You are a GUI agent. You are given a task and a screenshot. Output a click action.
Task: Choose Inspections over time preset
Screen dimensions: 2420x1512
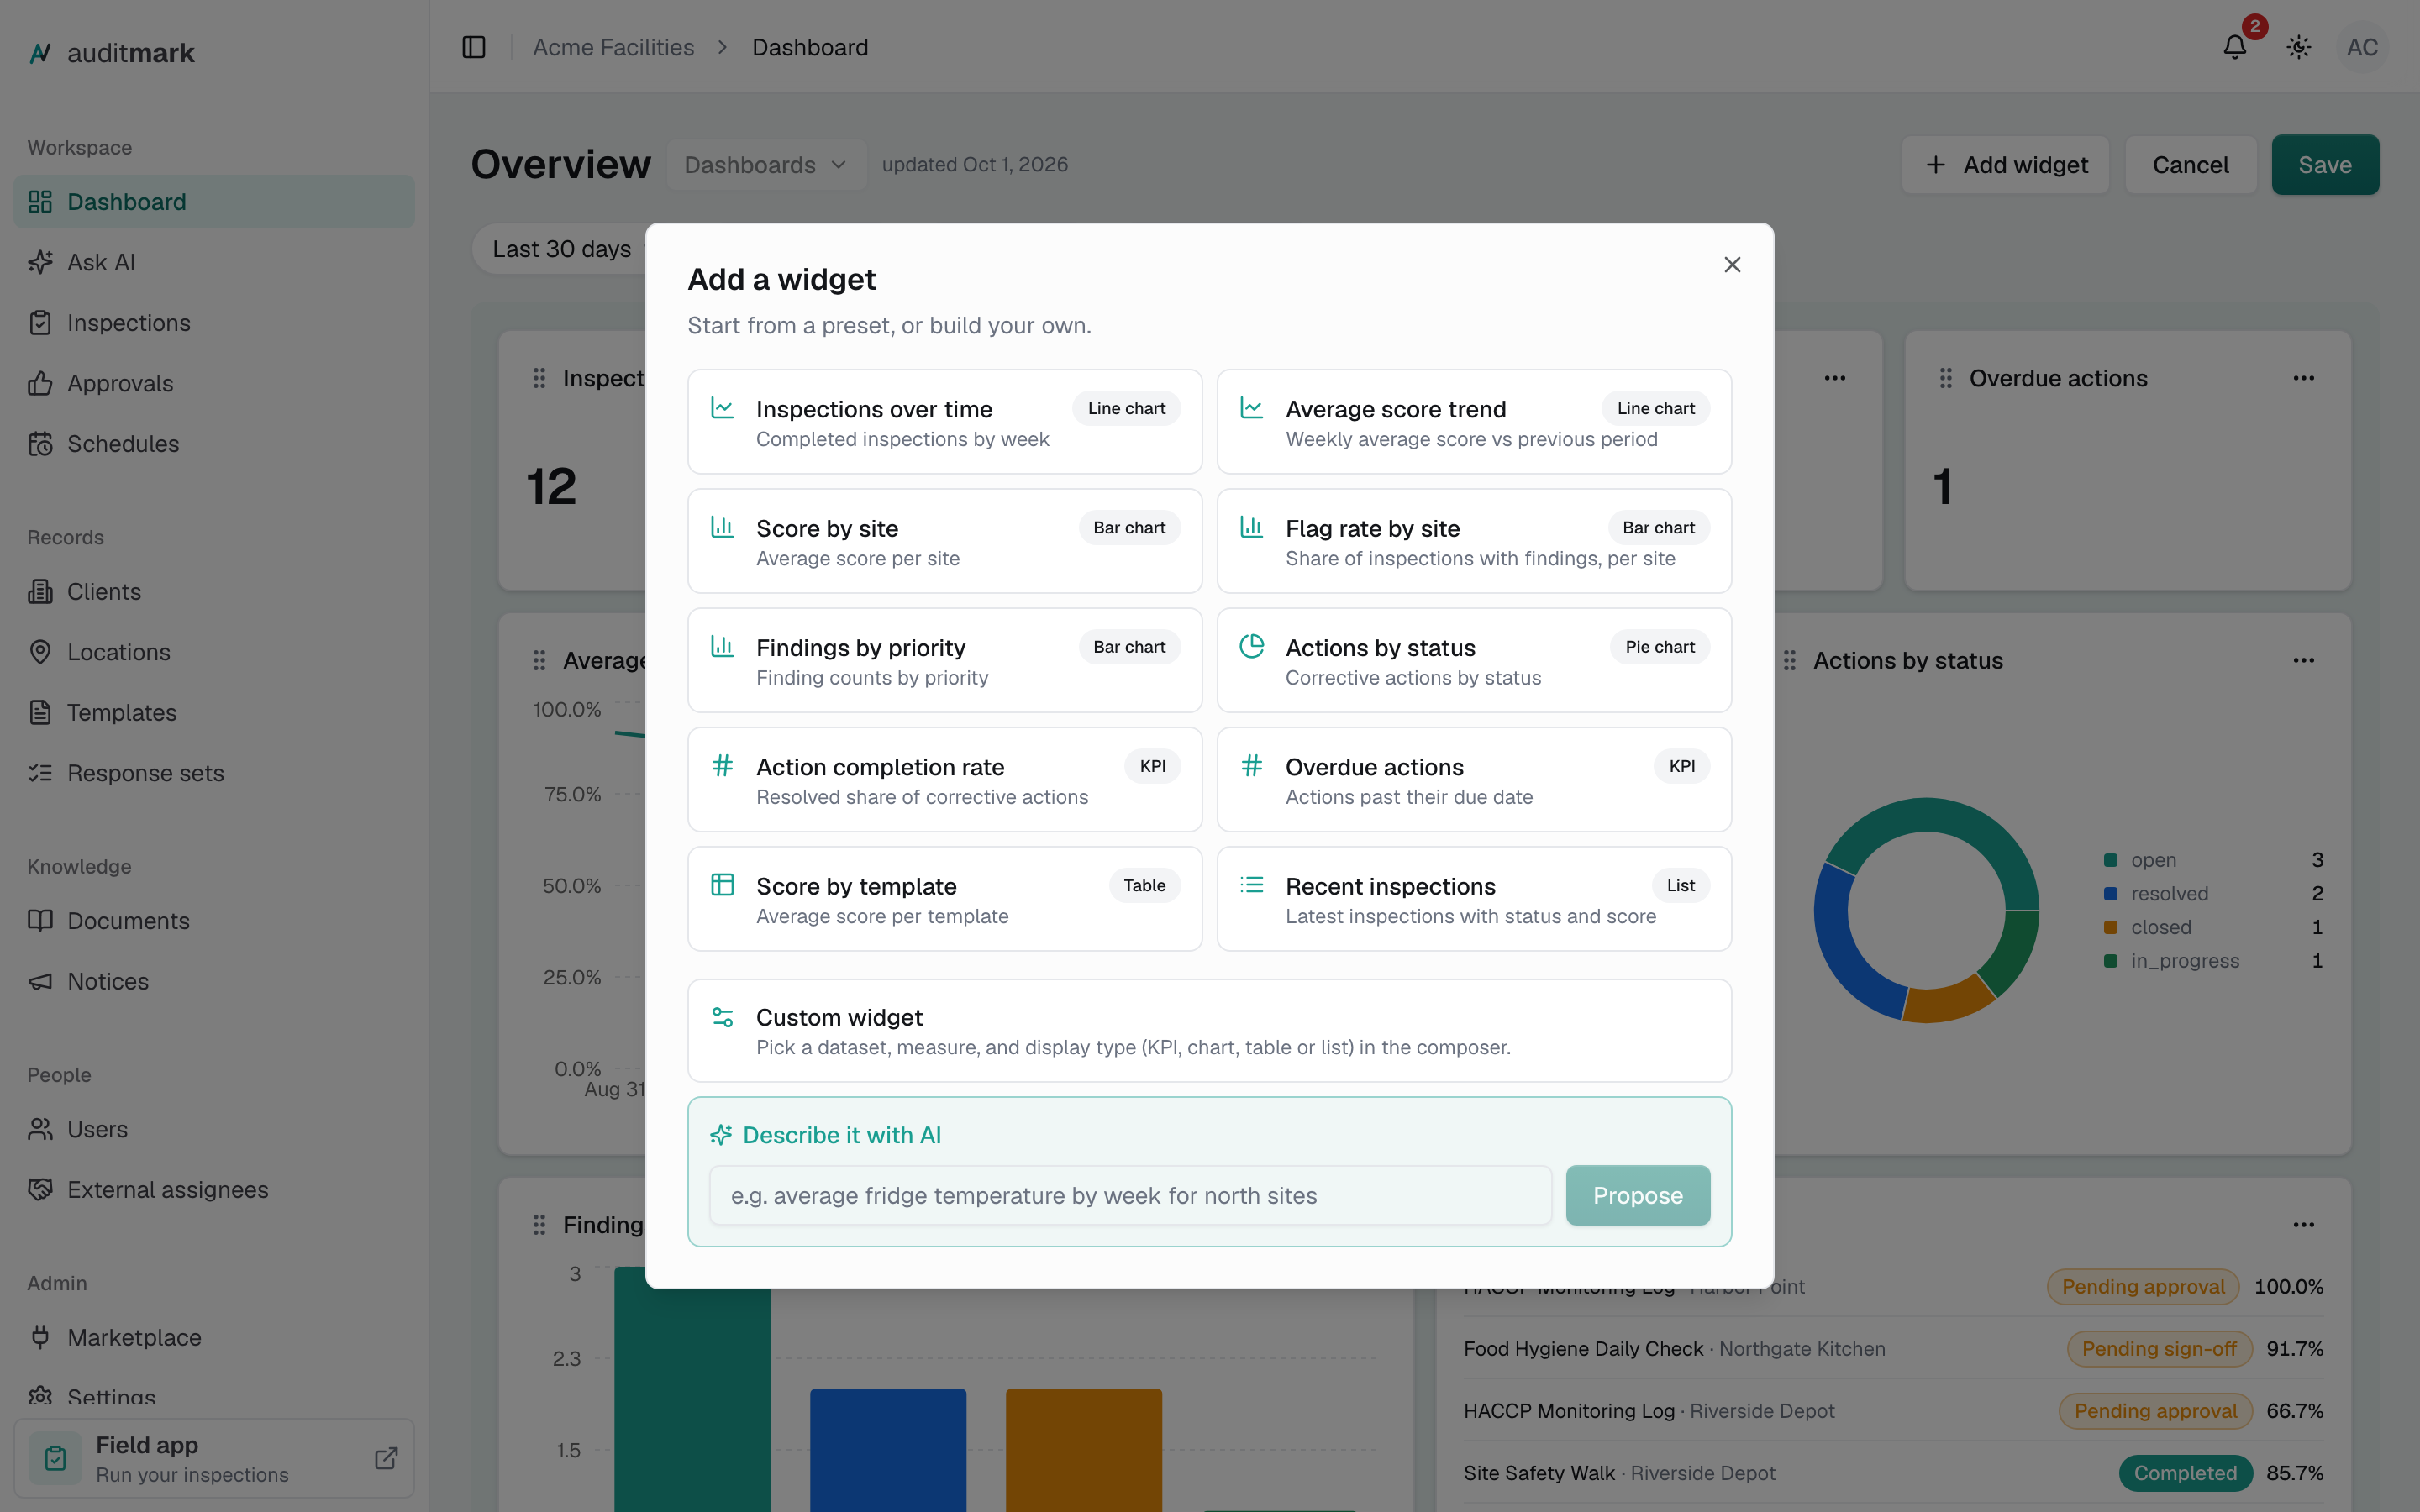(944, 422)
